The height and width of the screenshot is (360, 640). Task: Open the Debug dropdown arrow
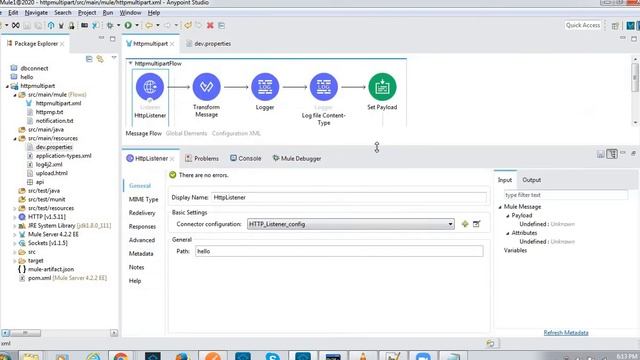tap(118, 25)
